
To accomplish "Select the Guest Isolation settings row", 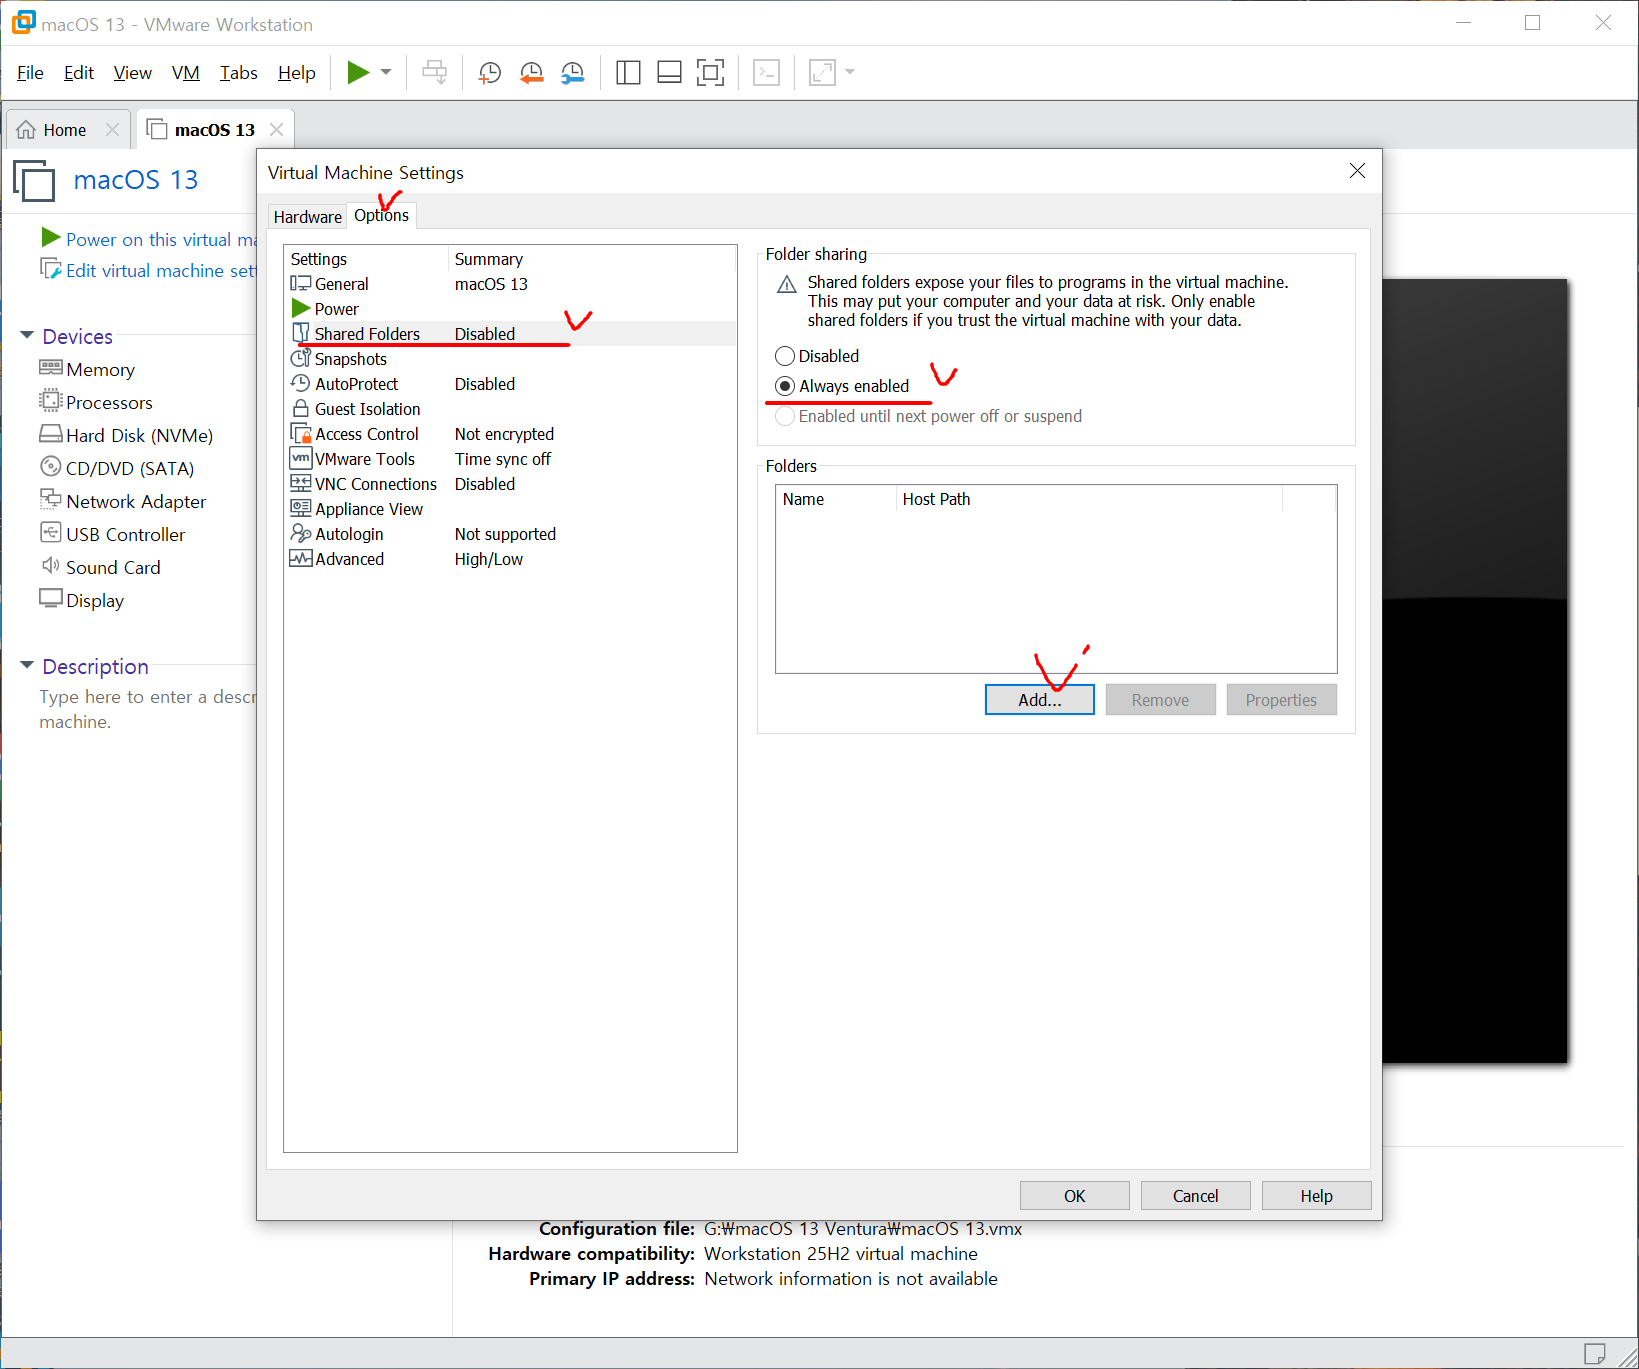I will click(x=510, y=409).
